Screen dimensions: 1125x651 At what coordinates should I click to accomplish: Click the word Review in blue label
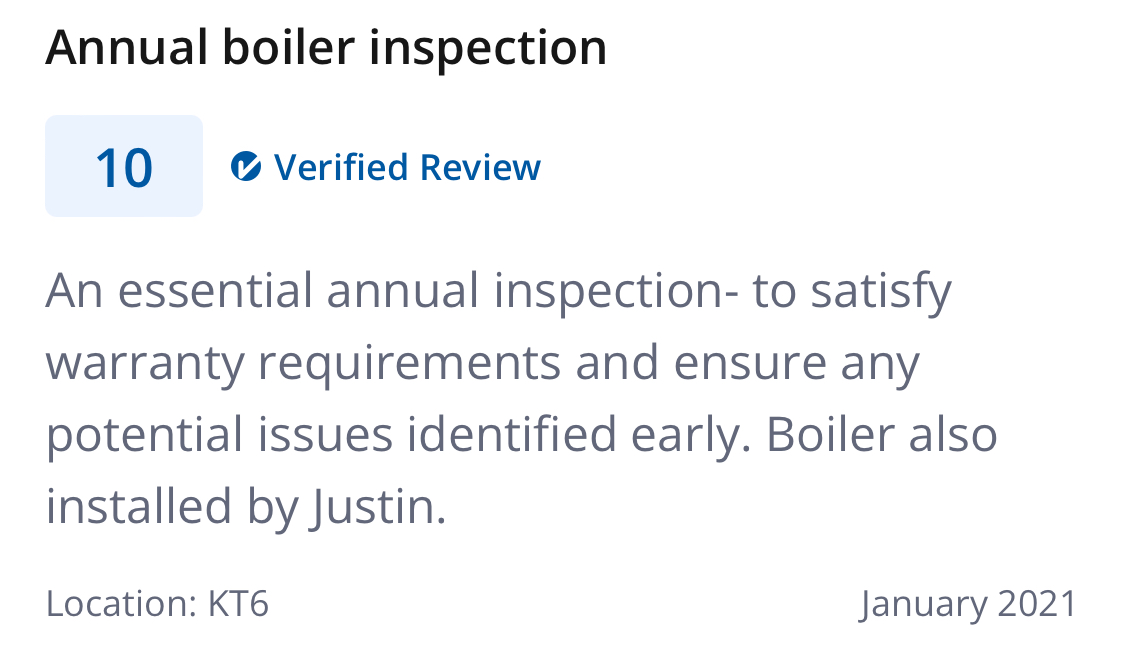(480, 167)
